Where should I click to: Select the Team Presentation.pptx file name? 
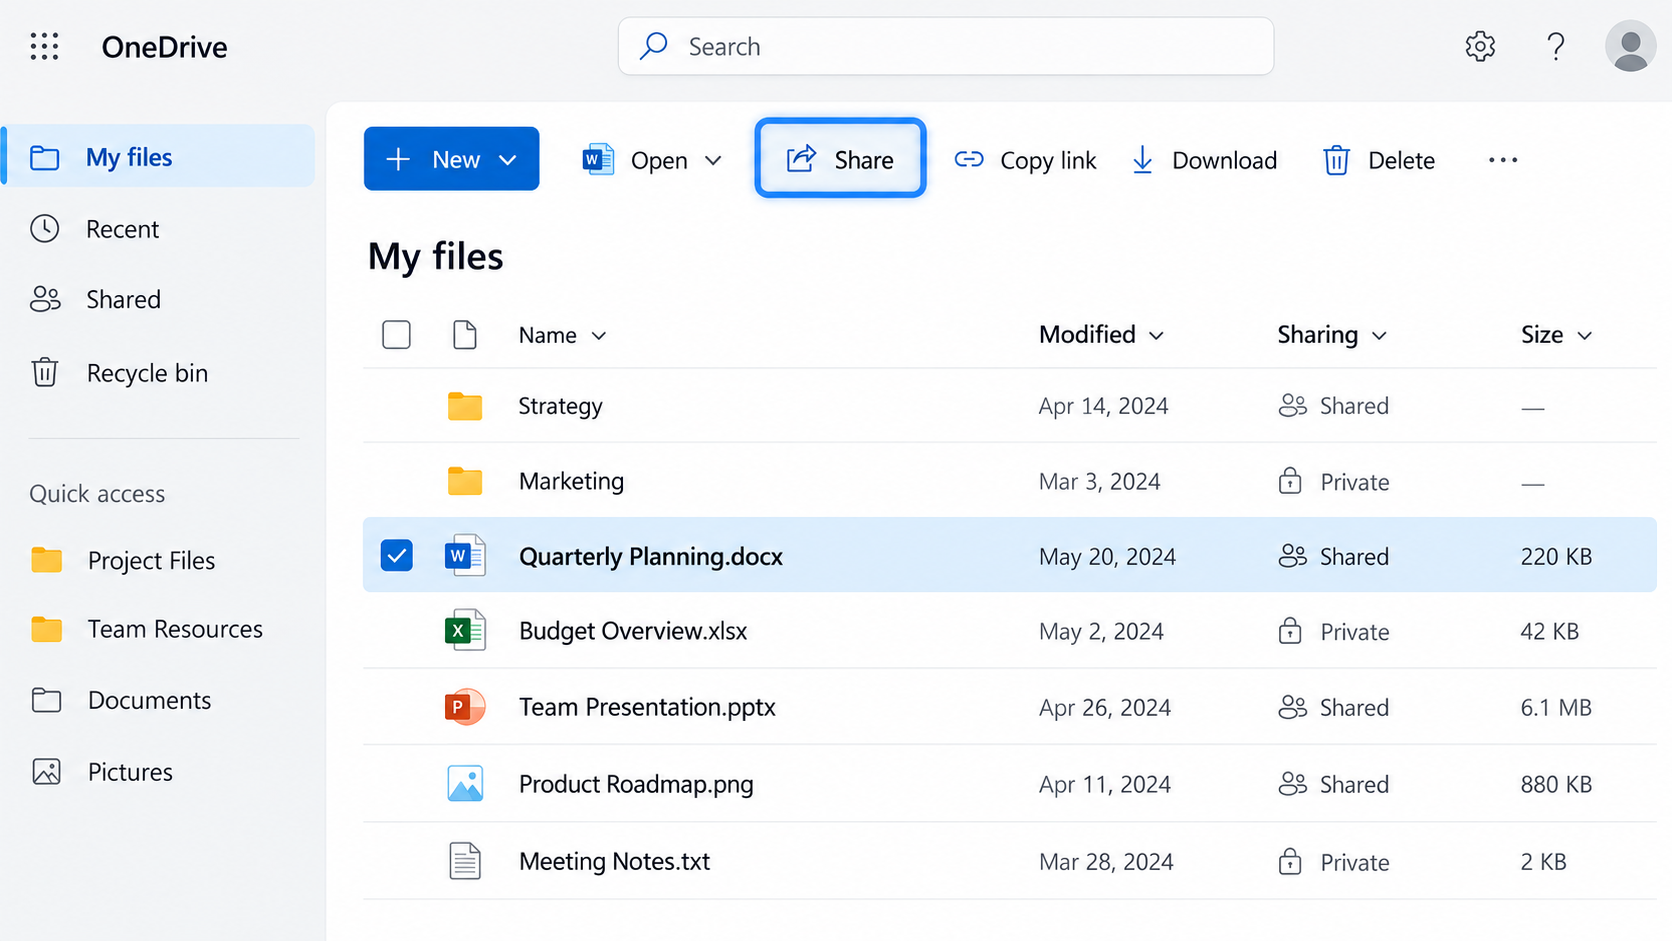click(x=647, y=707)
